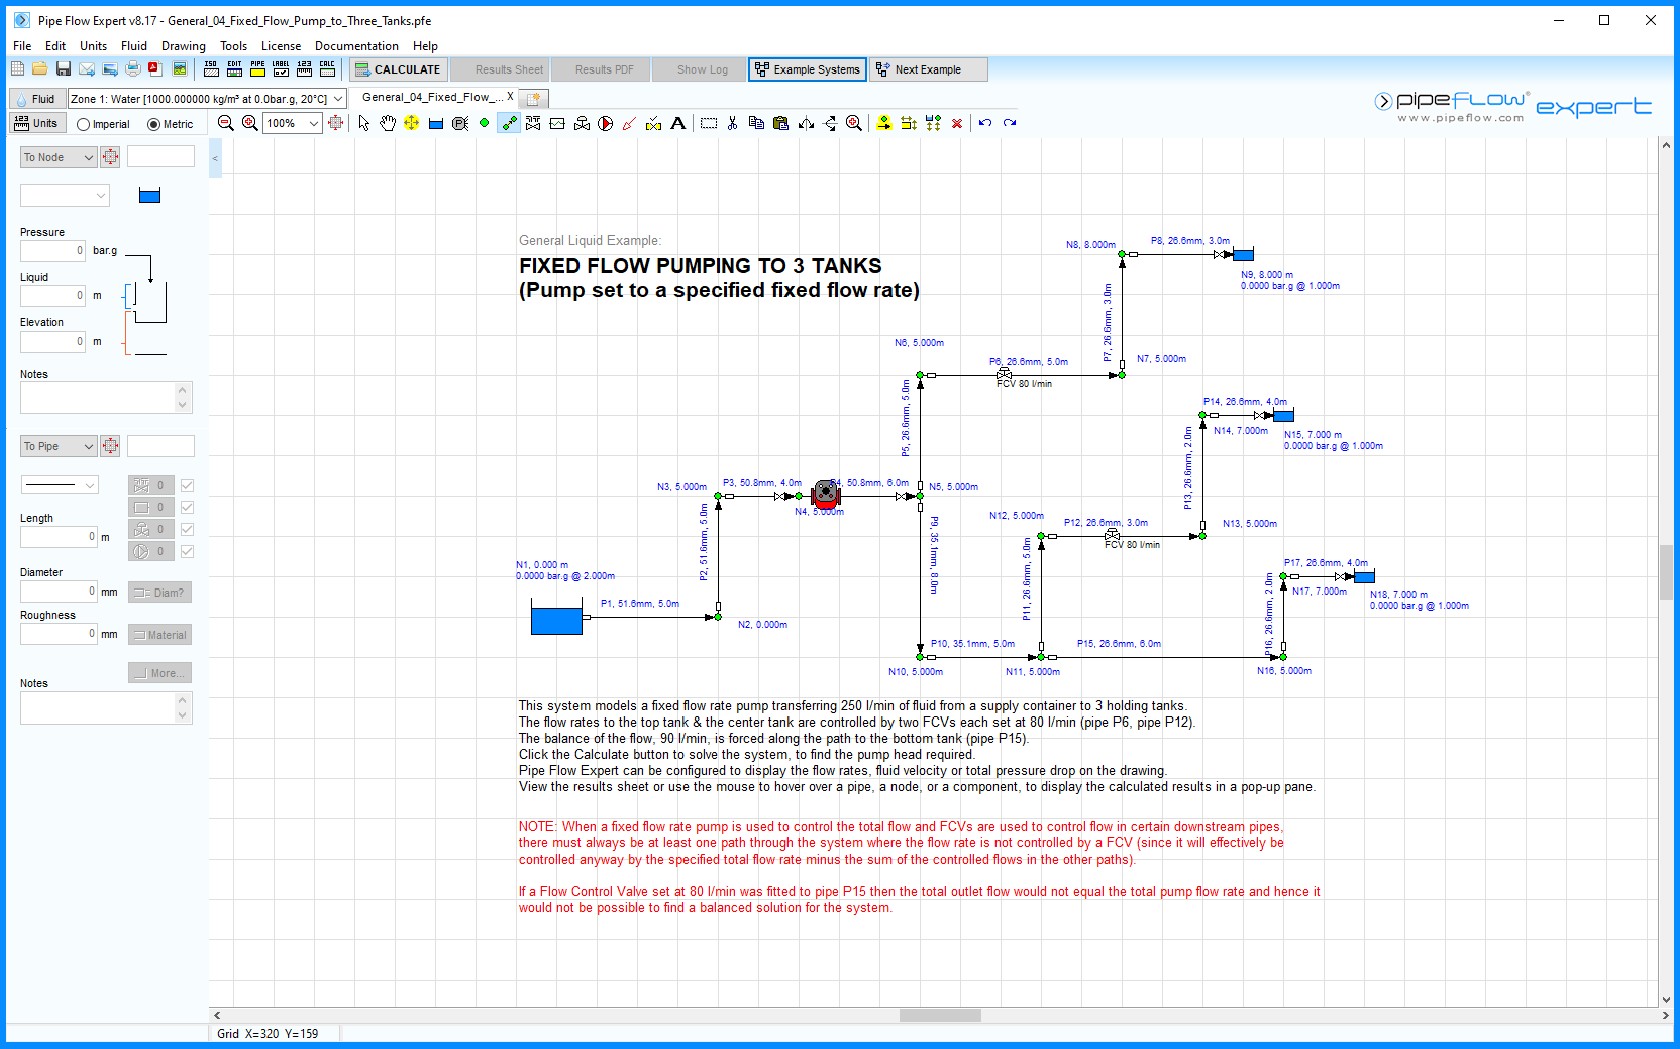Viewport: 1680px width, 1049px height.
Task: Redo the last action
Action: (1010, 123)
